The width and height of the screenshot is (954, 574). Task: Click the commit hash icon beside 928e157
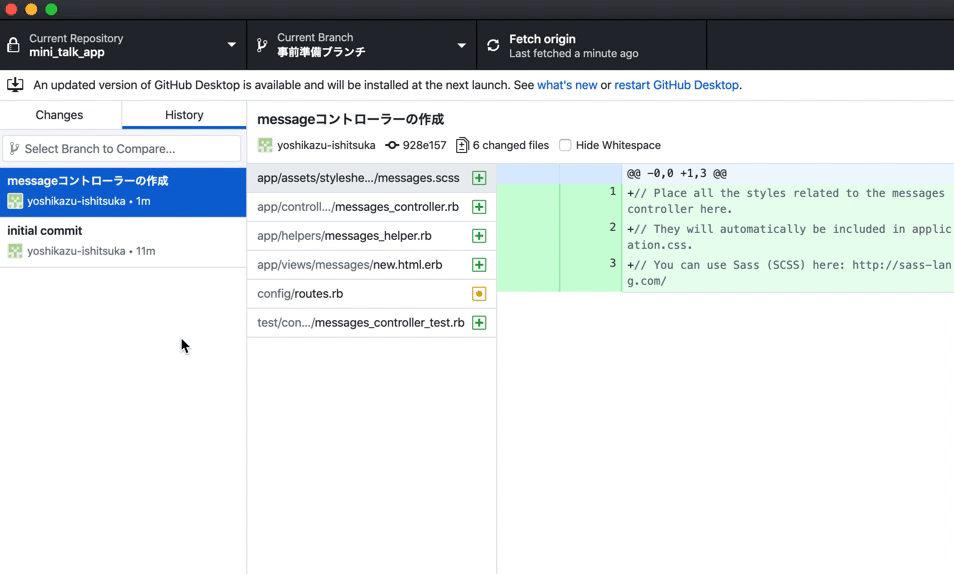coord(392,145)
